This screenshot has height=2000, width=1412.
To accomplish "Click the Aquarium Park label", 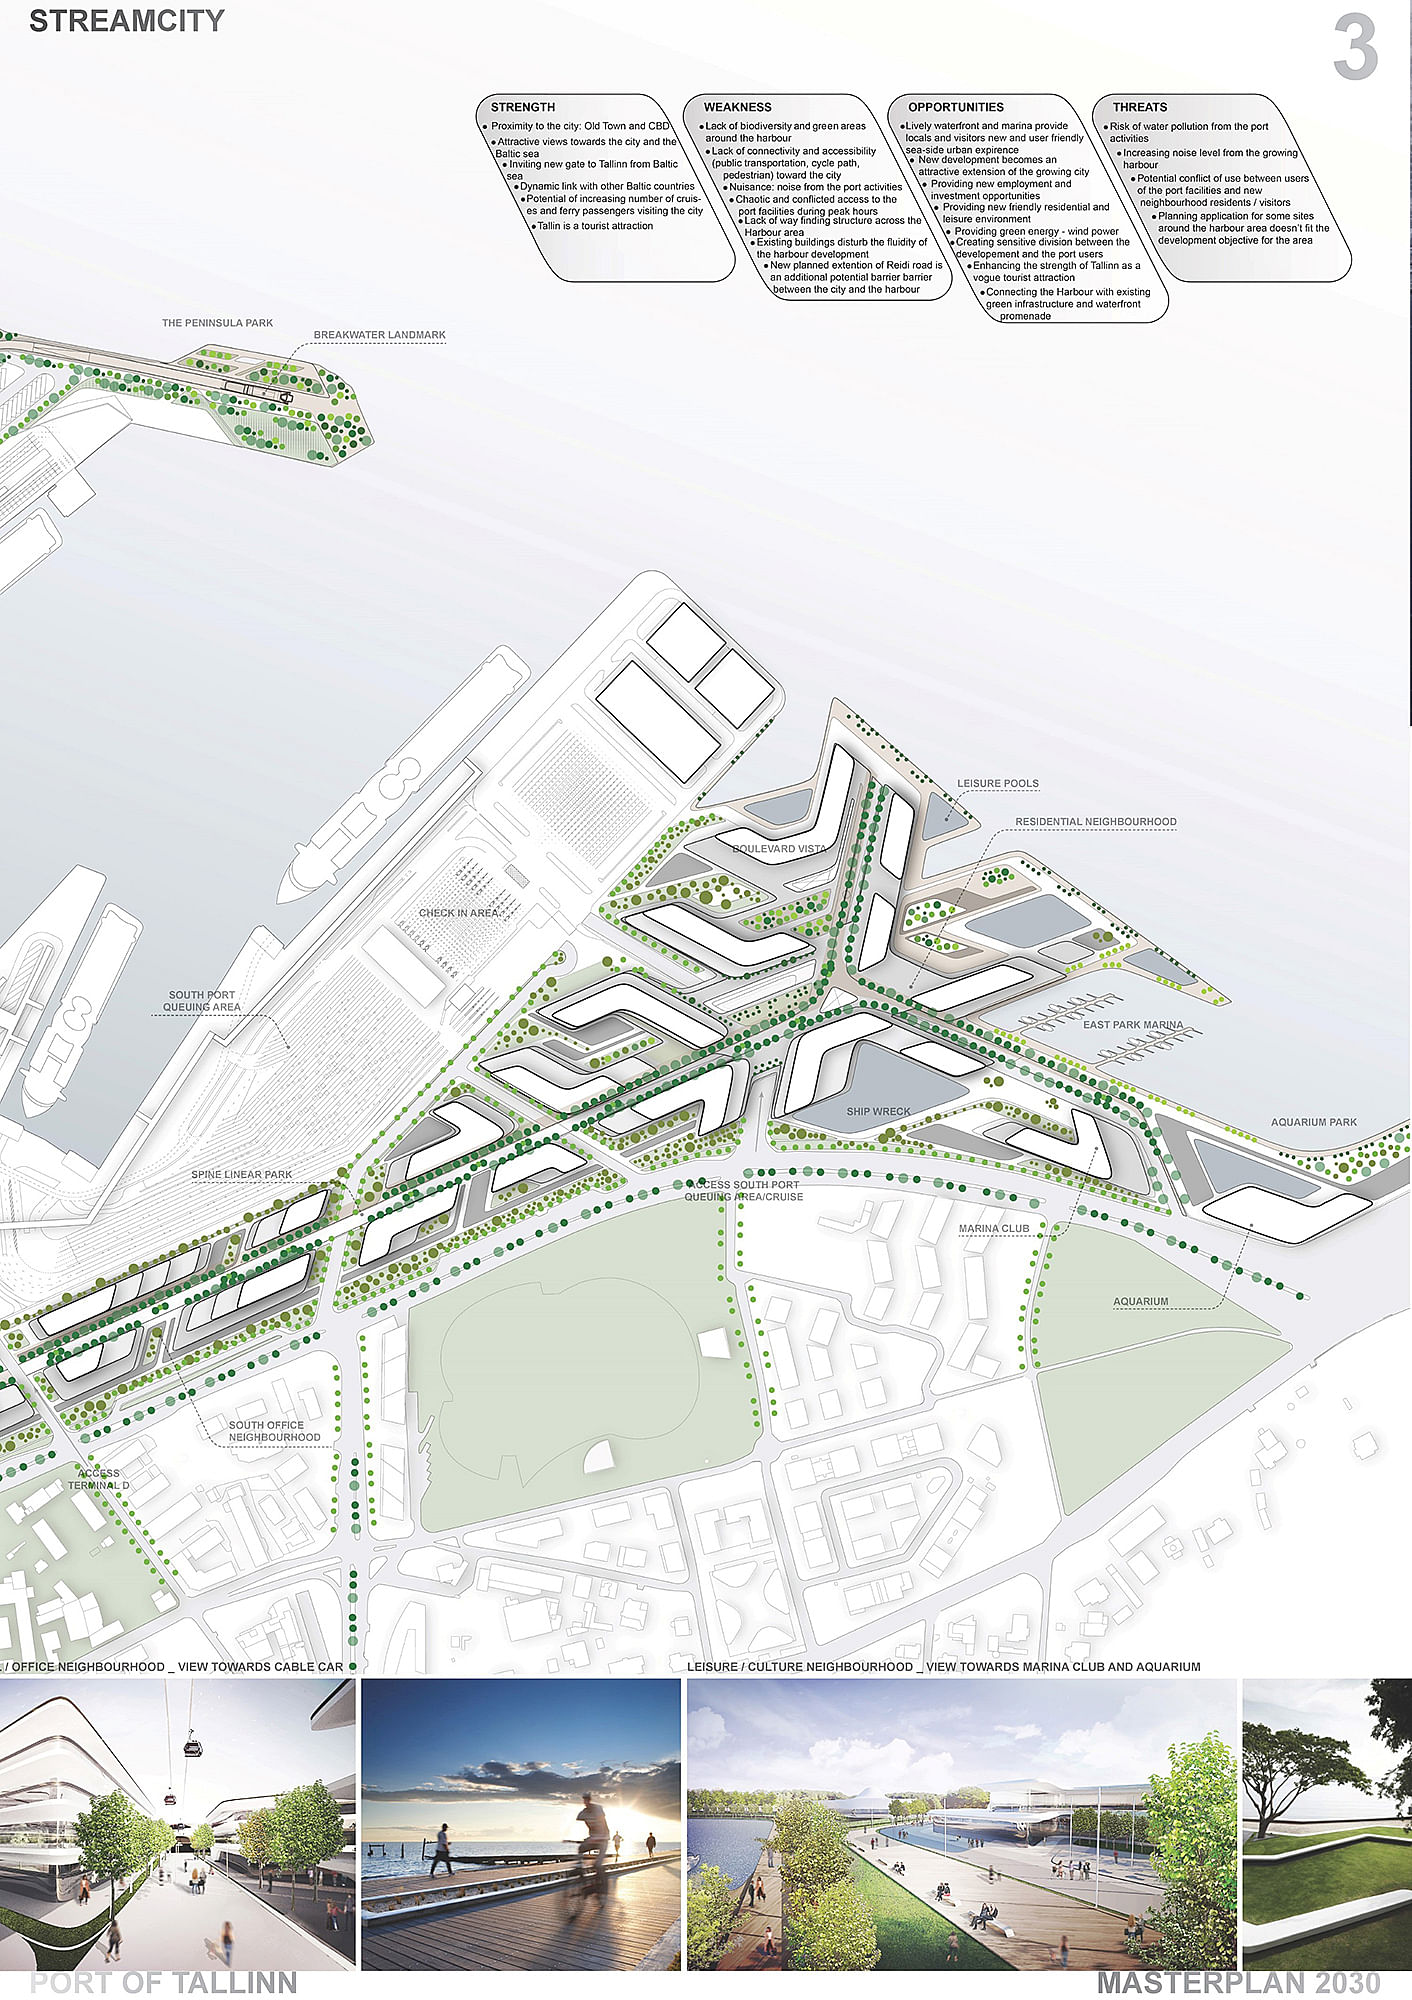I will coord(1313,1122).
